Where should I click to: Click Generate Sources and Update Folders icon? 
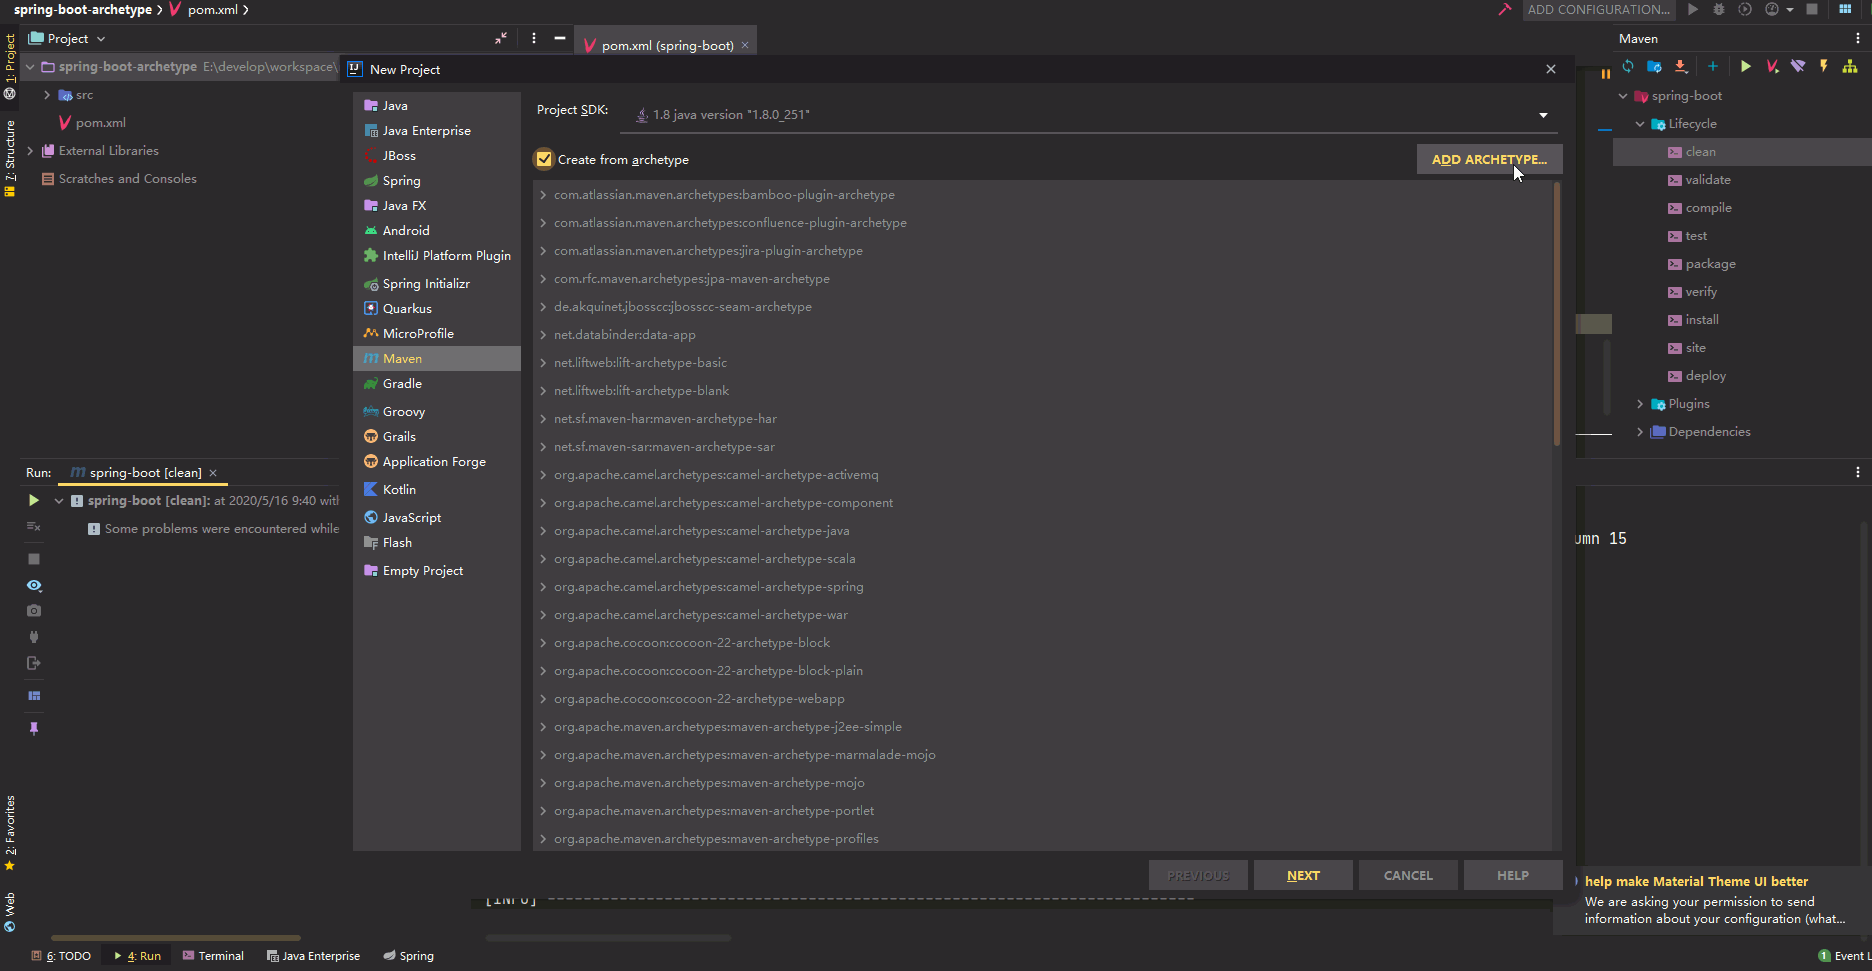click(x=1654, y=66)
